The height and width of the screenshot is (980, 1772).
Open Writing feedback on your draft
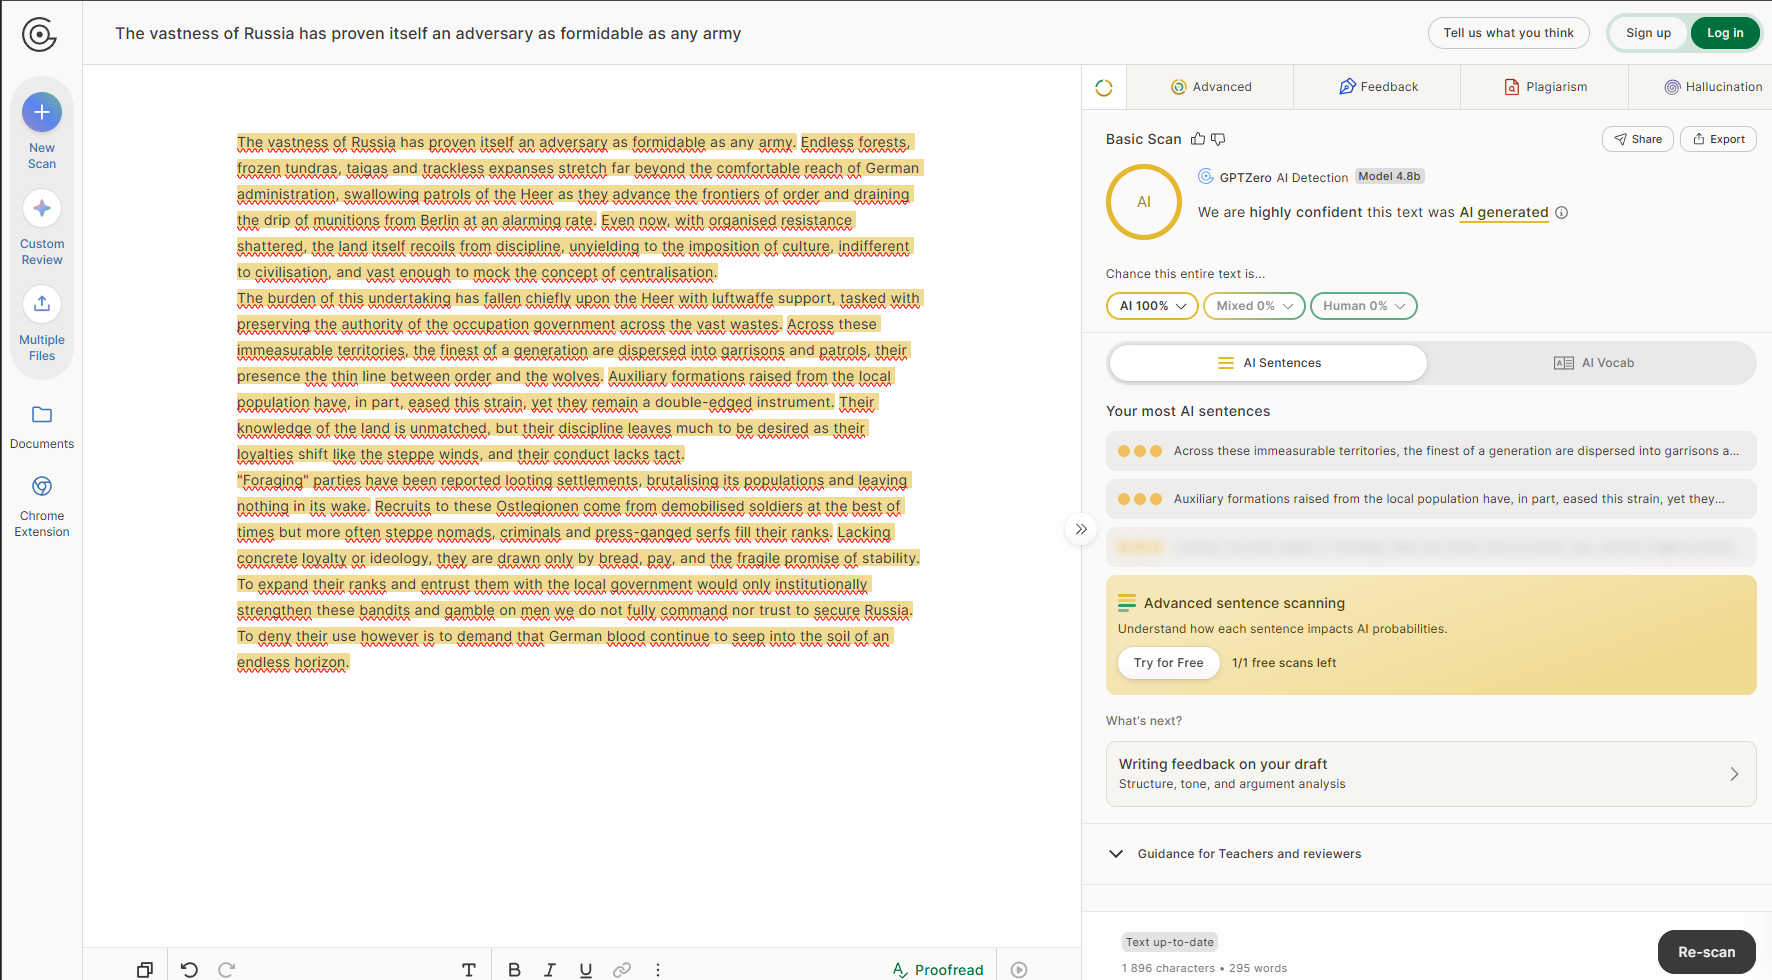[1431, 774]
